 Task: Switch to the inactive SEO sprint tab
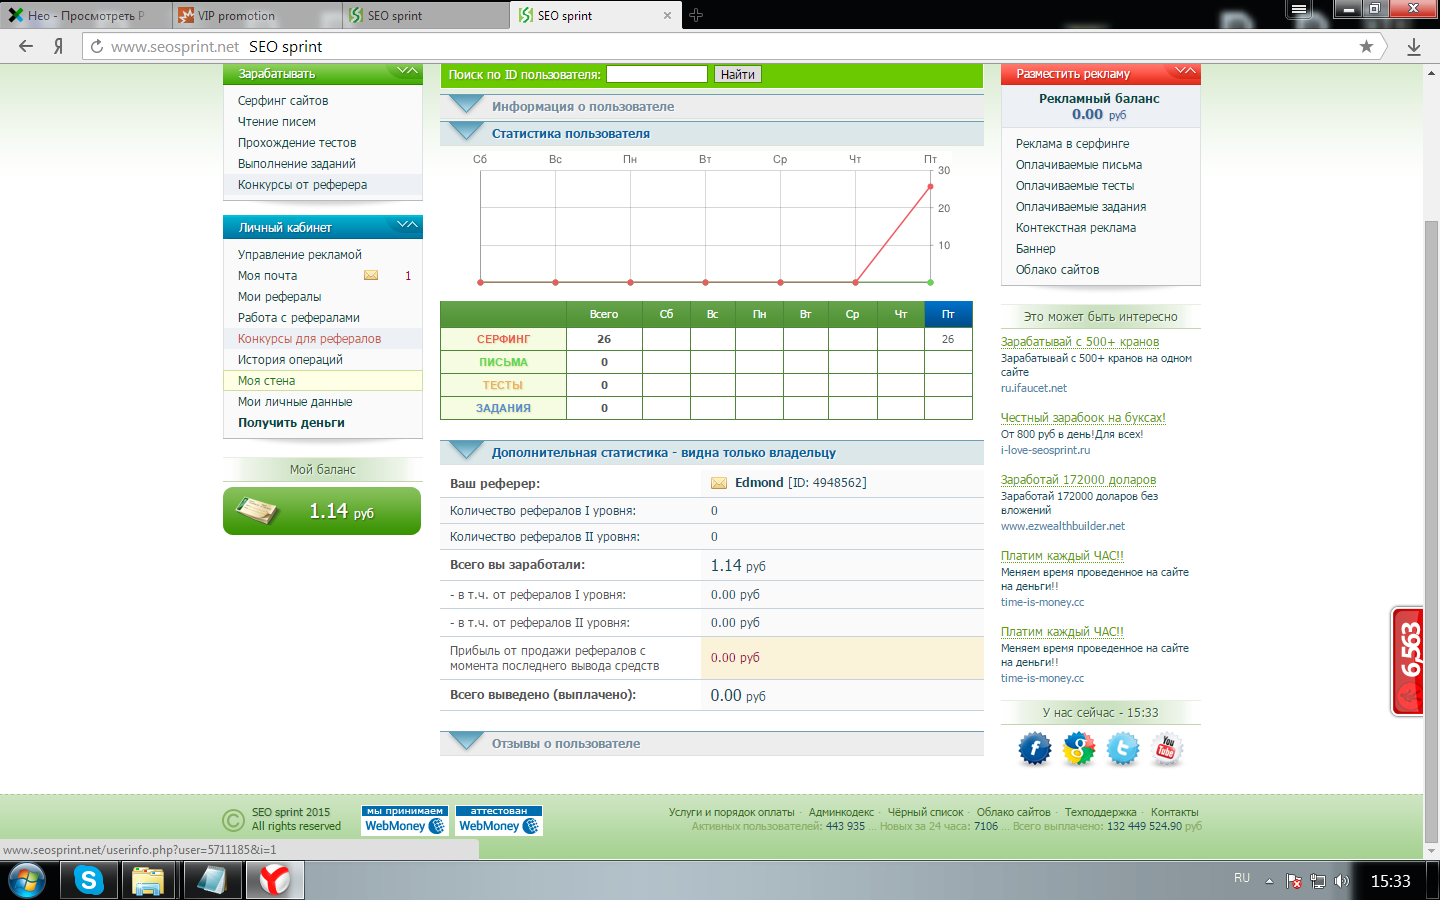[426, 15]
